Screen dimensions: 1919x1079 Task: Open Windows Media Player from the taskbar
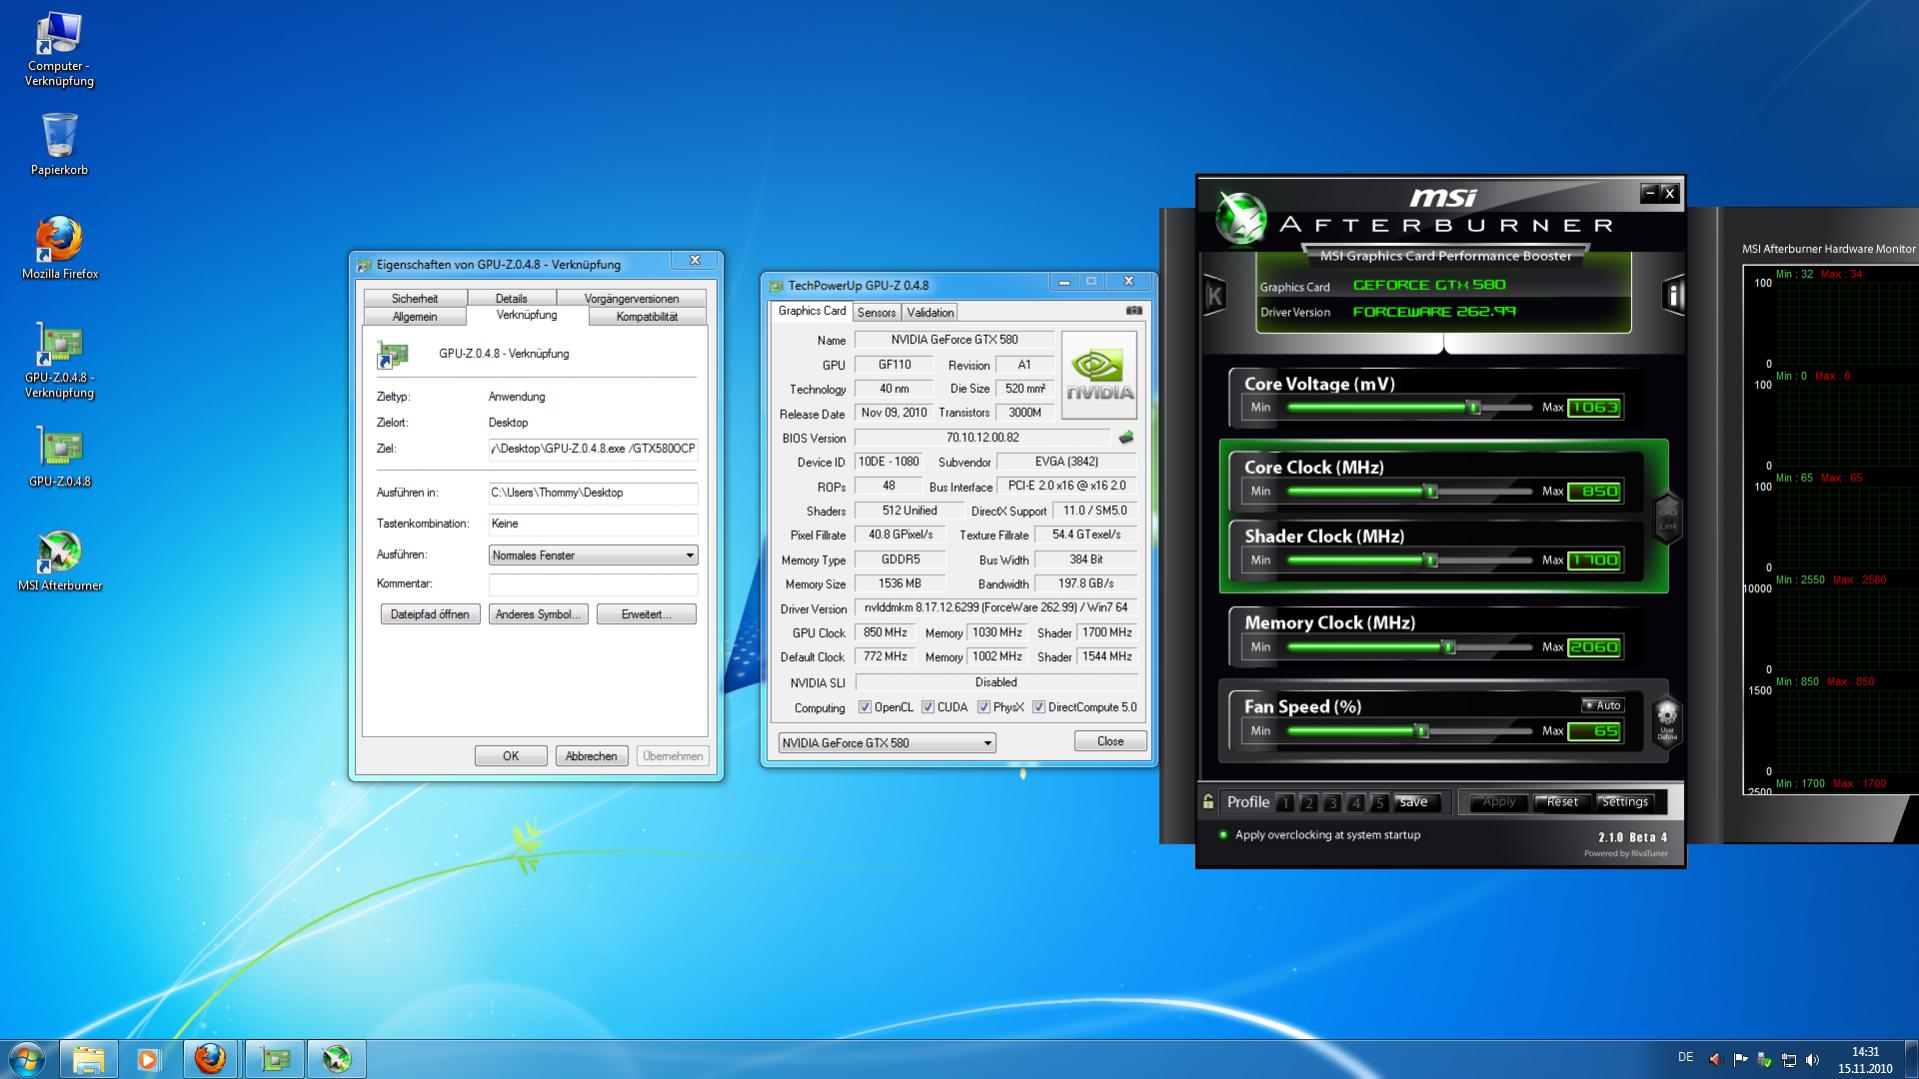(149, 1059)
